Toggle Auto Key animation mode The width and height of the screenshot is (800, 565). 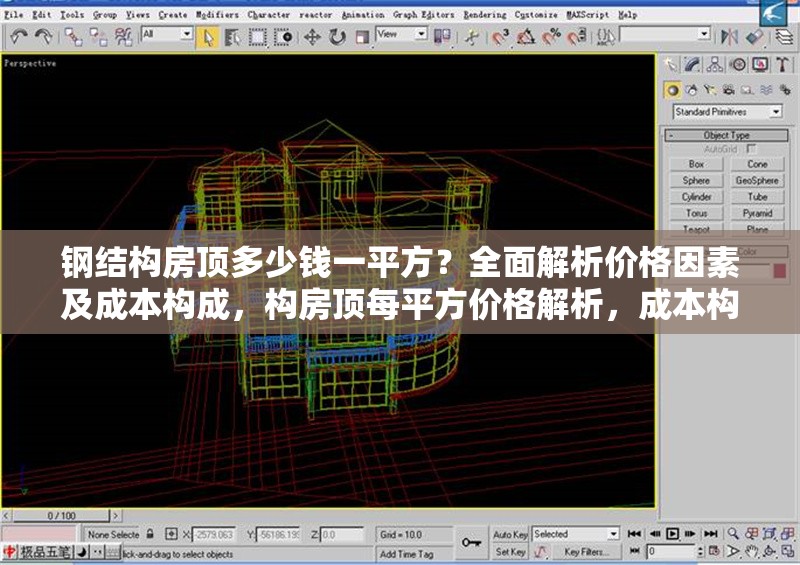(510, 535)
